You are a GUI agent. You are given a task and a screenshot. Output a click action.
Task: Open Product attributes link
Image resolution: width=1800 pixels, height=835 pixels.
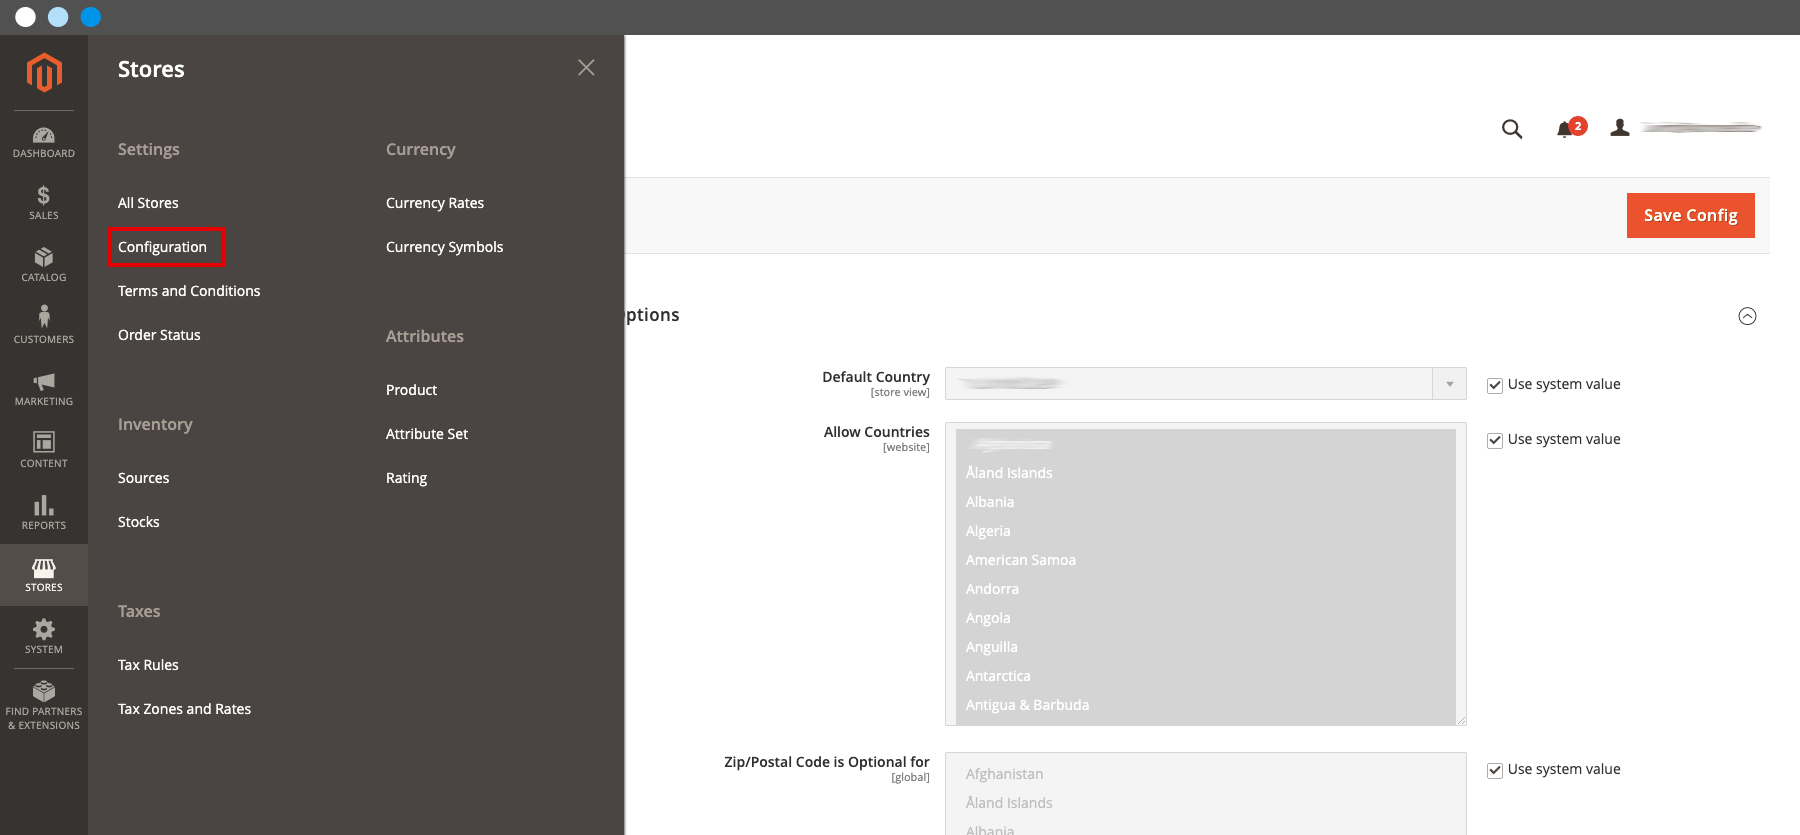pos(412,390)
